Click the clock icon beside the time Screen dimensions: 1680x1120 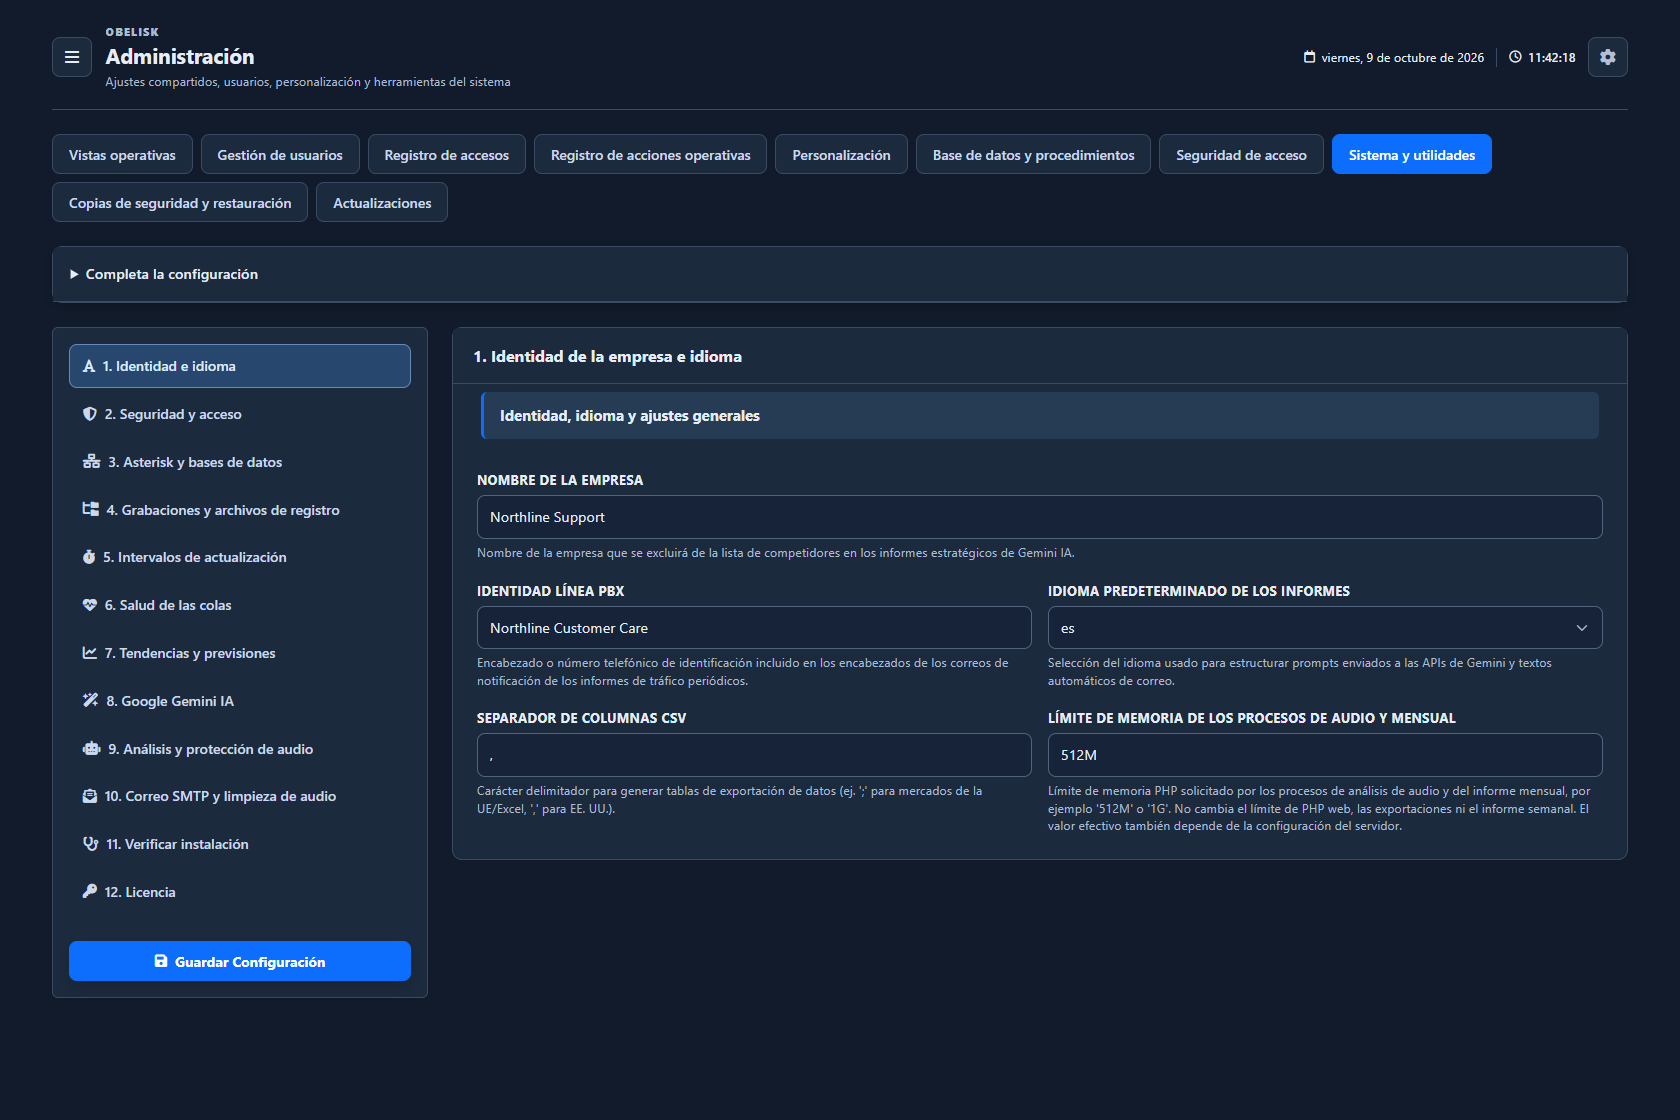[1515, 57]
